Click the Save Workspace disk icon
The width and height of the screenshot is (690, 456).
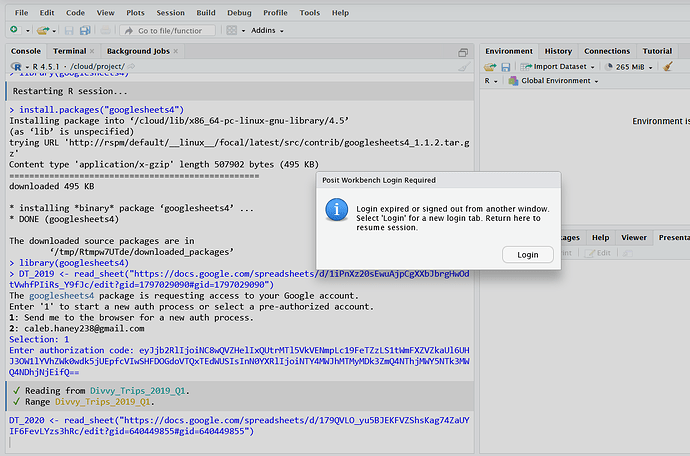(505, 66)
